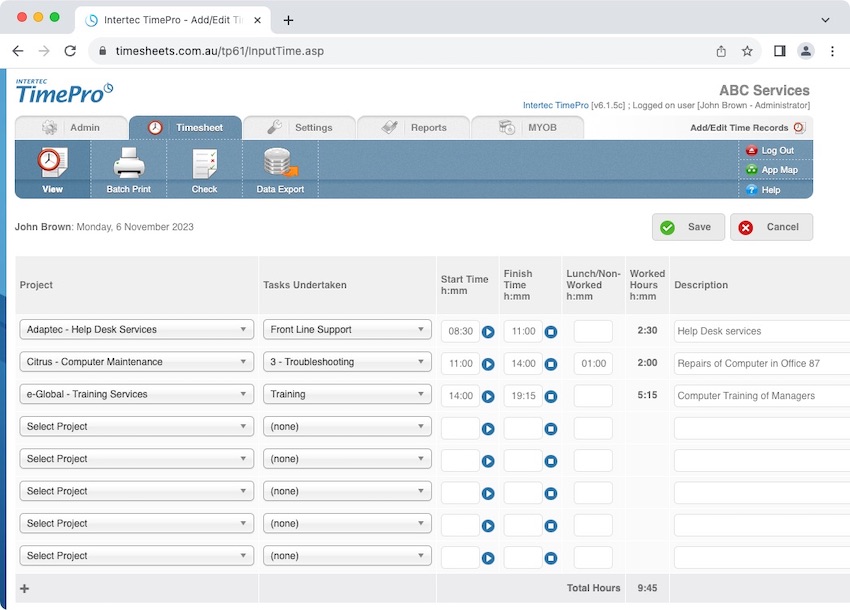This screenshot has height=610, width=850.
Task: Open the browser tab search chevron
Action: [x=825, y=20]
